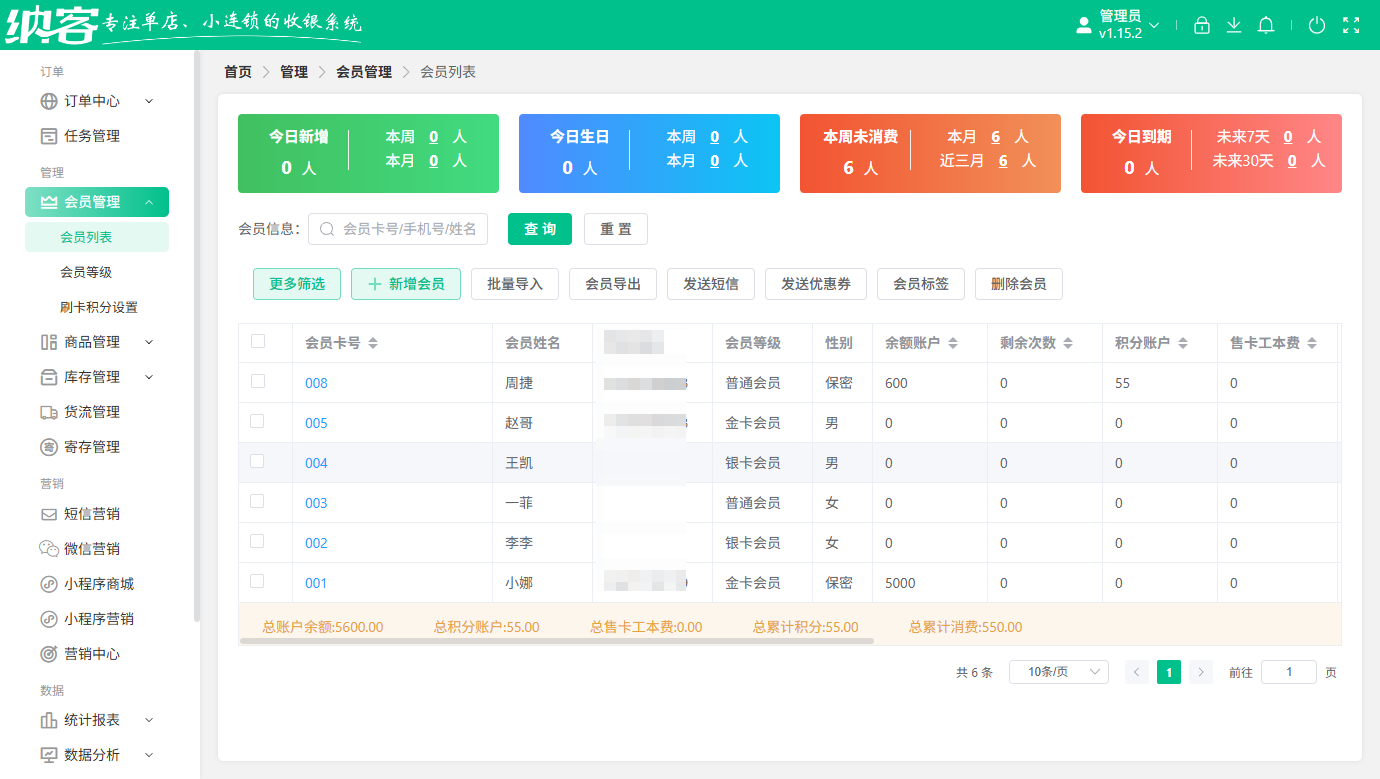Click the 查询 search button
The image size is (1380, 779).
tap(539, 229)
